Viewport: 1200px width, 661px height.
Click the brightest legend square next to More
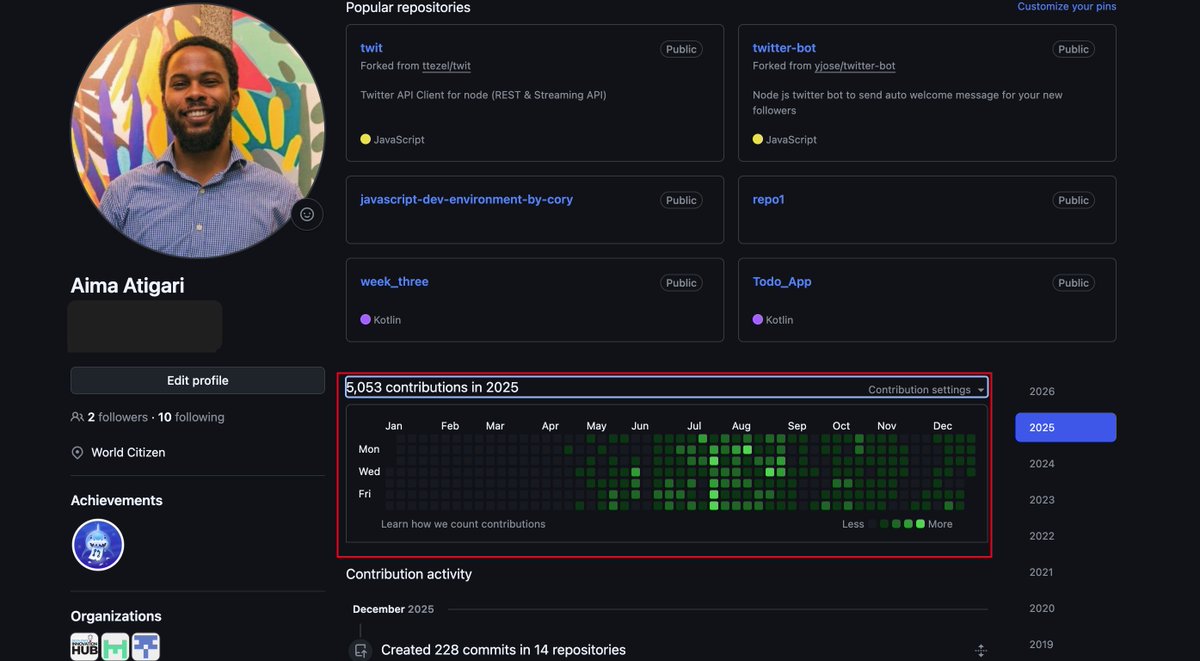tap(921, 524)
